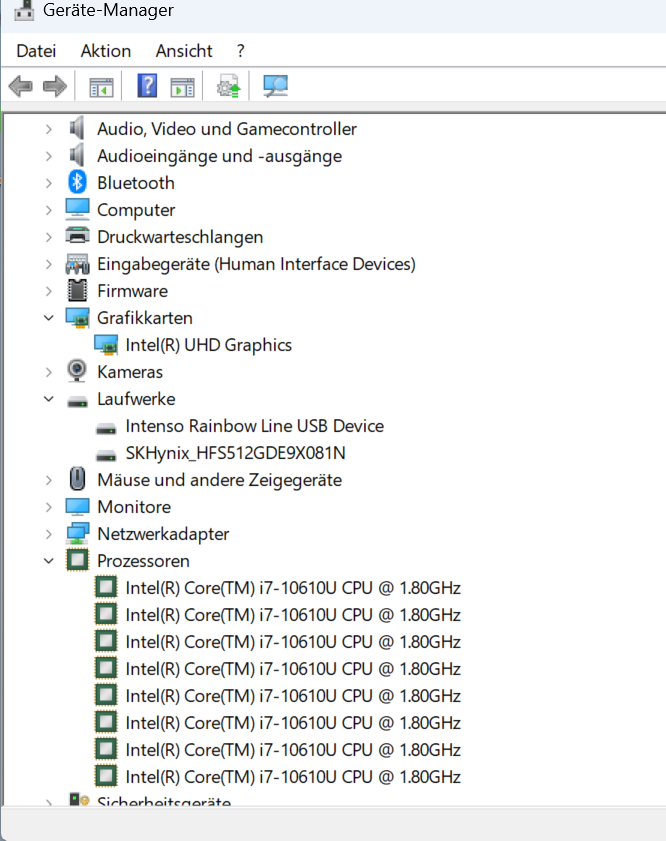This screenshot has height=841, width=666.
Task: Expand Audio, Video und Gamecontroller
Action: tap(49, 129)
